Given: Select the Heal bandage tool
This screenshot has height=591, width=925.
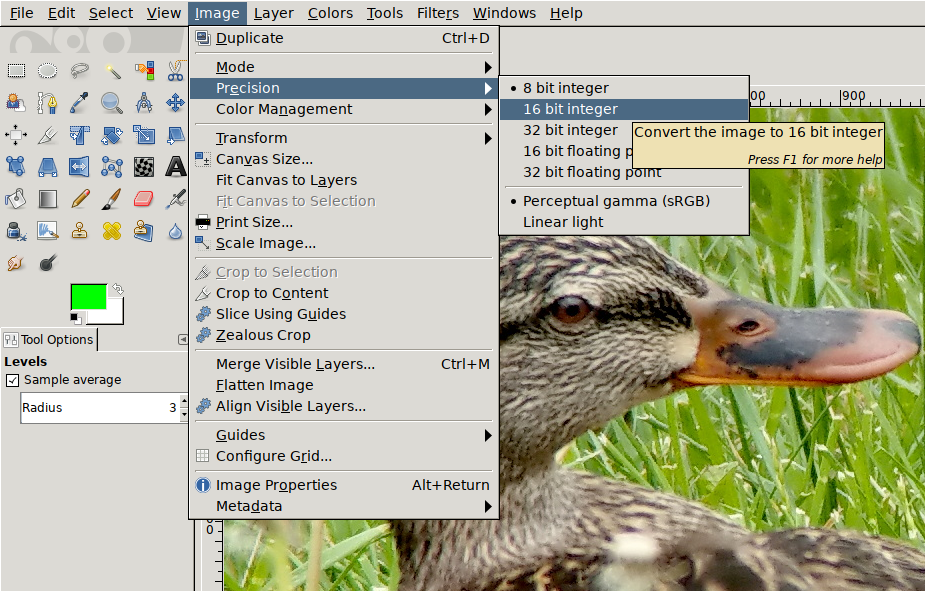Looking at the screenshot, I should click(x=112, y=230).
